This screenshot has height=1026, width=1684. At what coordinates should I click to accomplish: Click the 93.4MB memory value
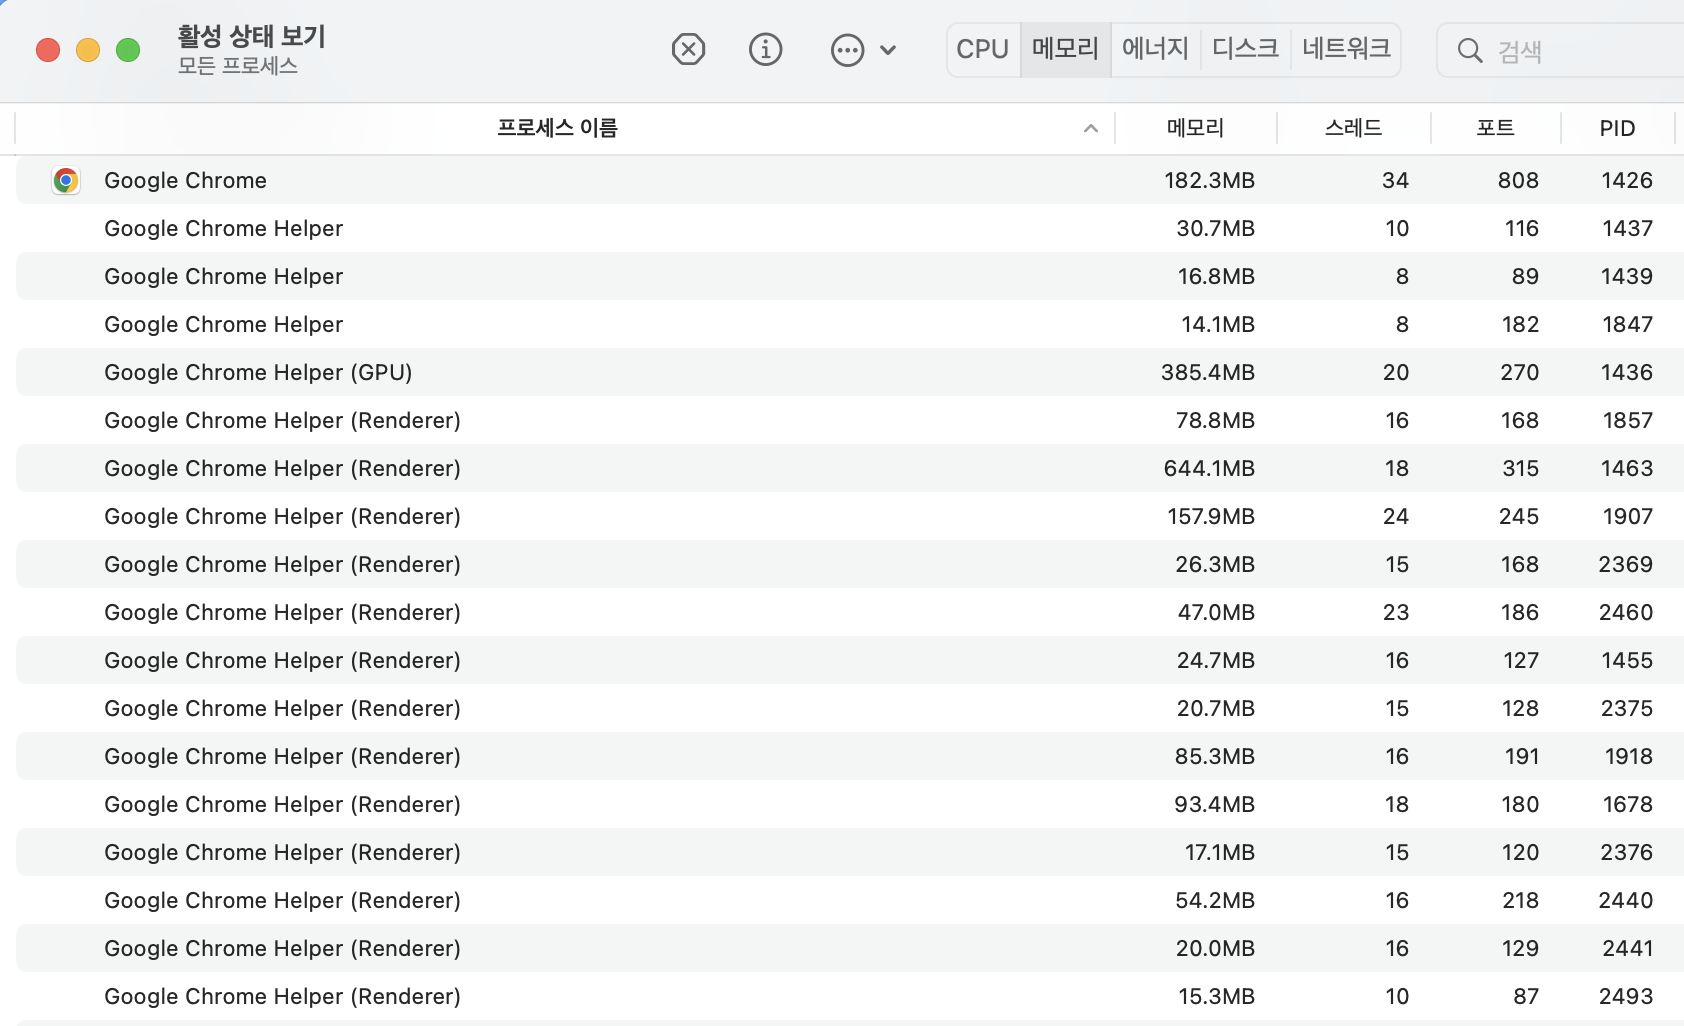coord(1214,804)
